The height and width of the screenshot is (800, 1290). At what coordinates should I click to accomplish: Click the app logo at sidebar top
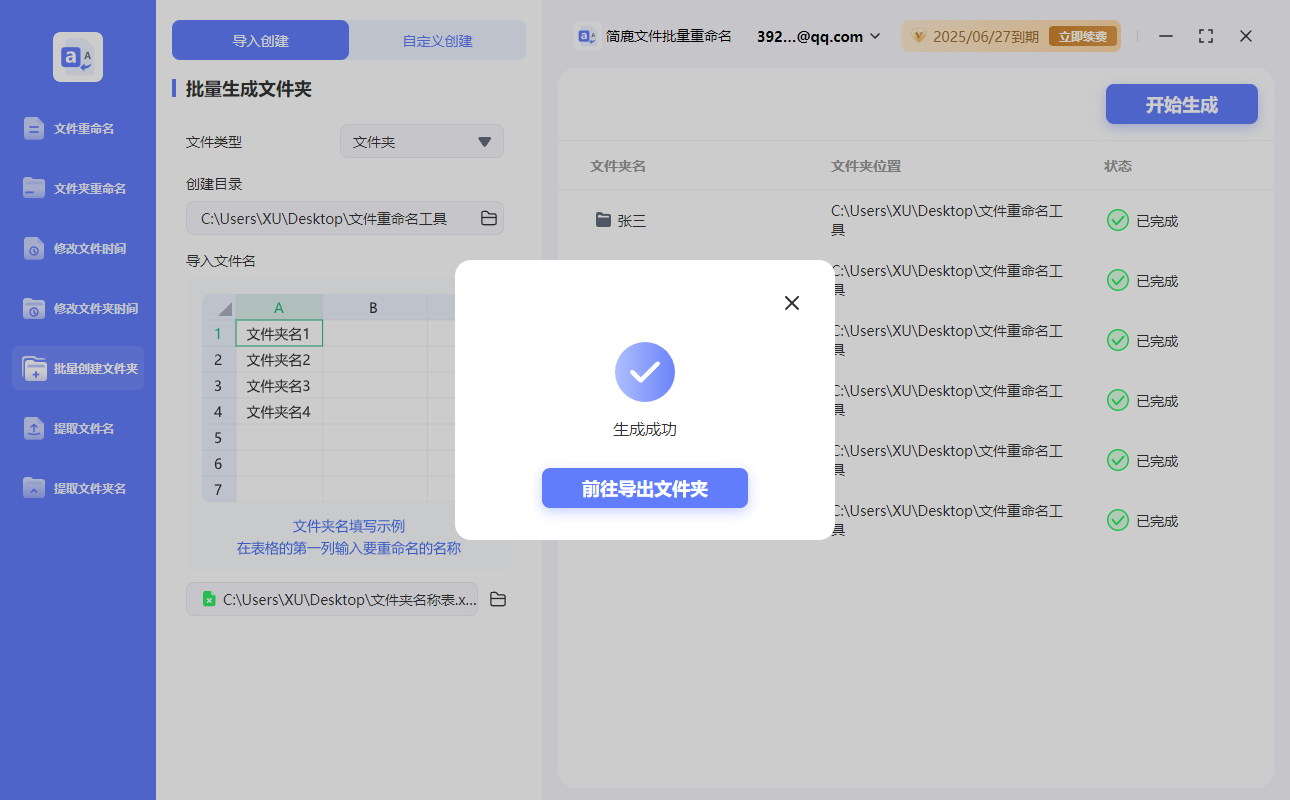77,57
